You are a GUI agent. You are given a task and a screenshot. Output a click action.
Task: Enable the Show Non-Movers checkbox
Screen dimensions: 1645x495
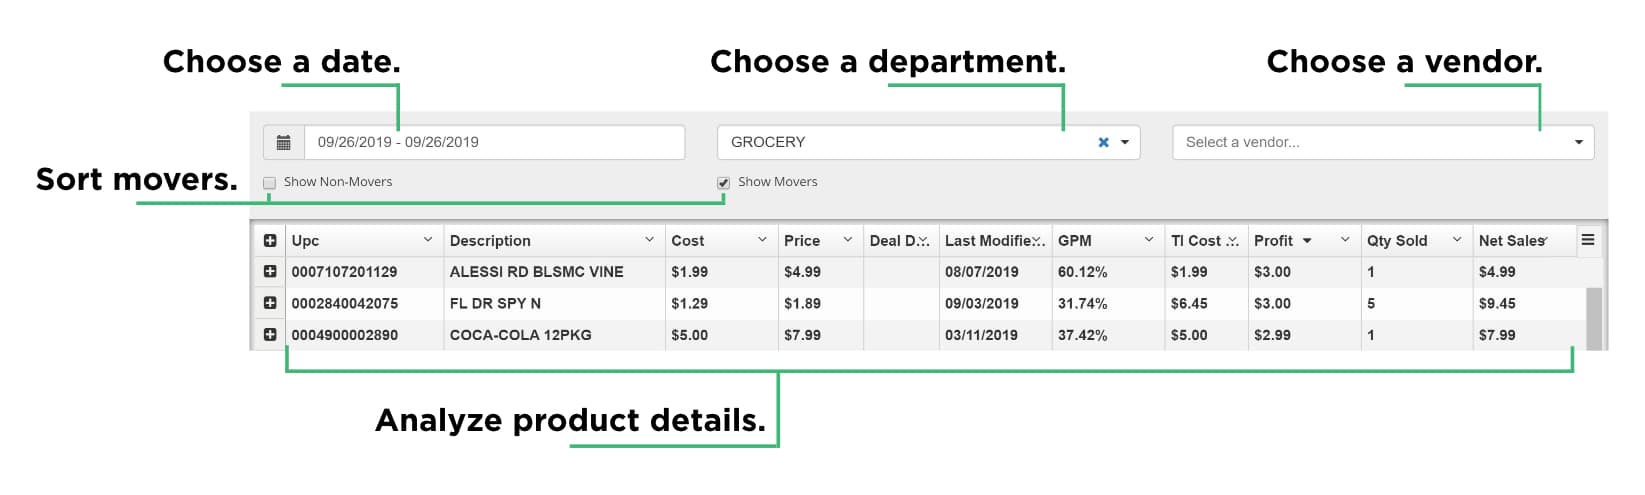pyautogui.click(x=270, y=183)
